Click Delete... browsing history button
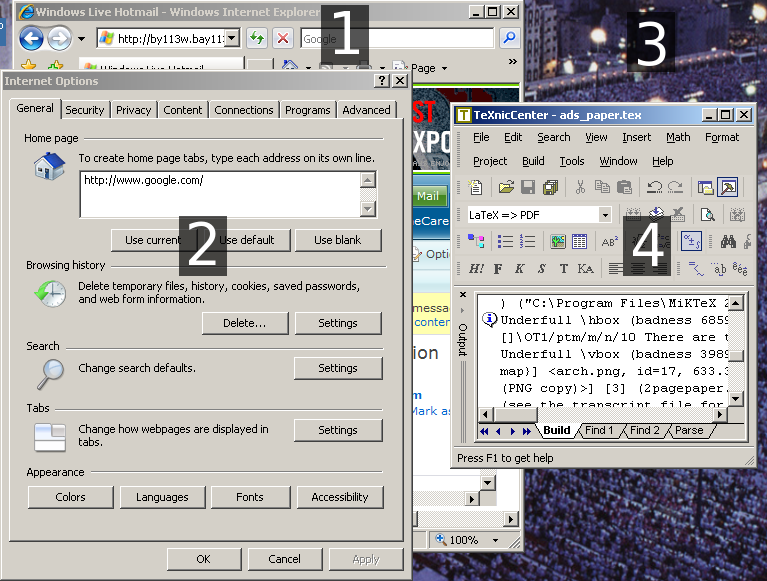The width and height of the screenshot is (767, 581). [x=245, y=323]
